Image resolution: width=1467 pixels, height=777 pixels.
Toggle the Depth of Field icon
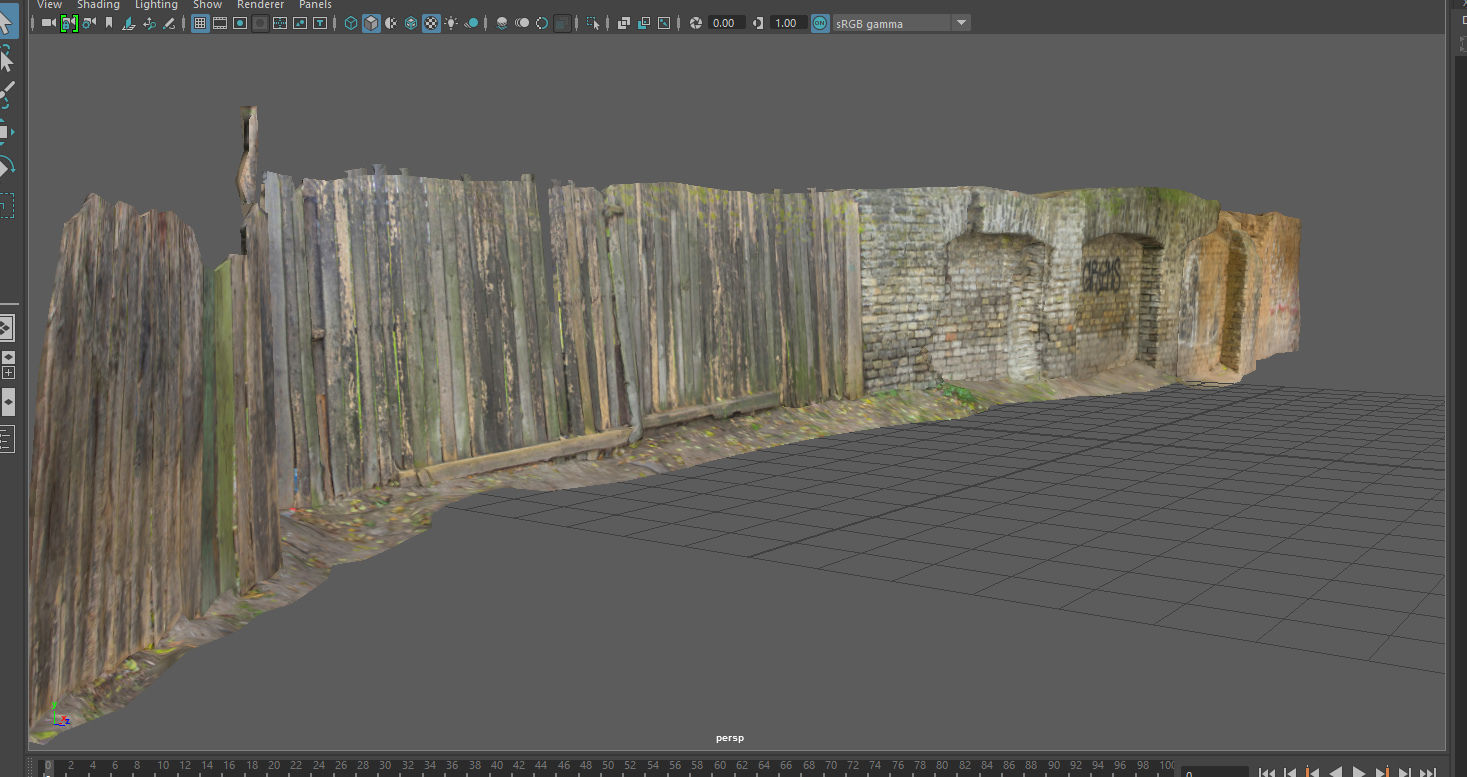click(x=563, y=23)
